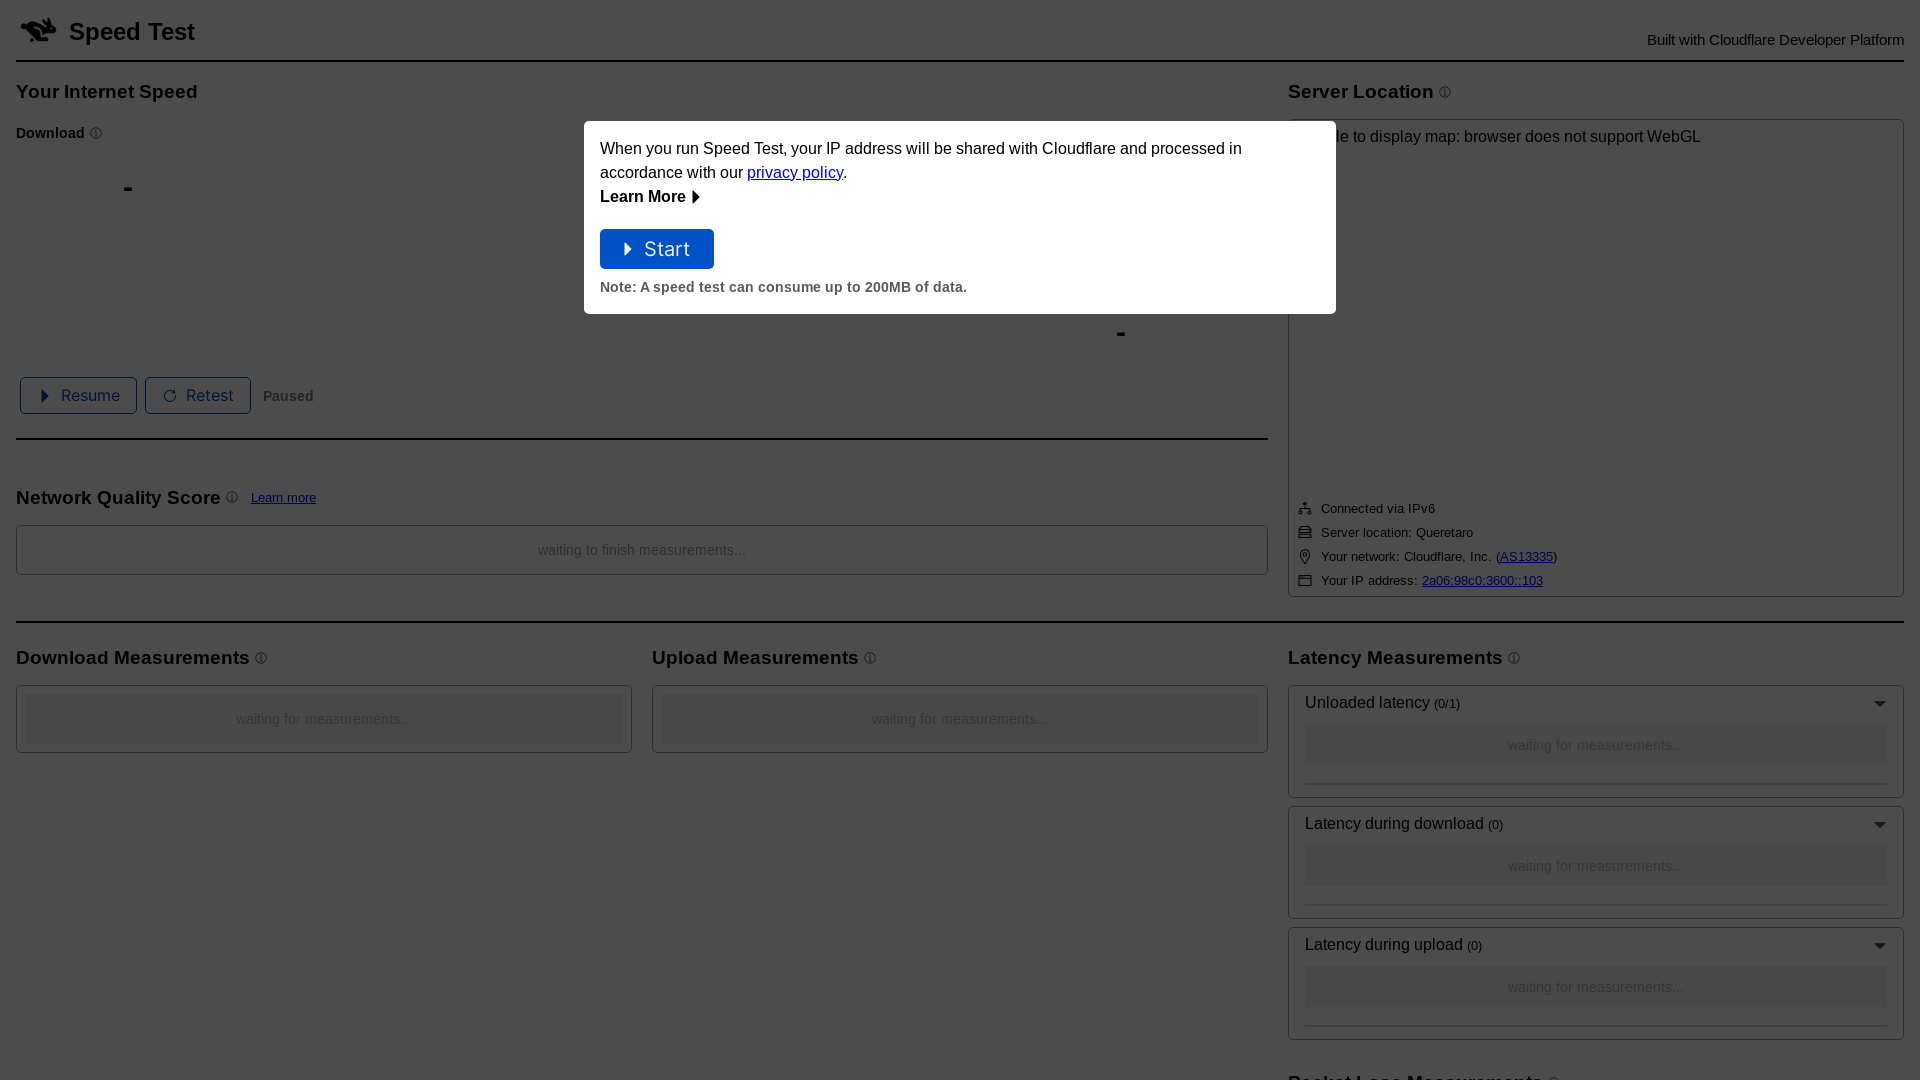Click the Speed Test bird logo
The image size is (1920, 1080).
(38, 30)
